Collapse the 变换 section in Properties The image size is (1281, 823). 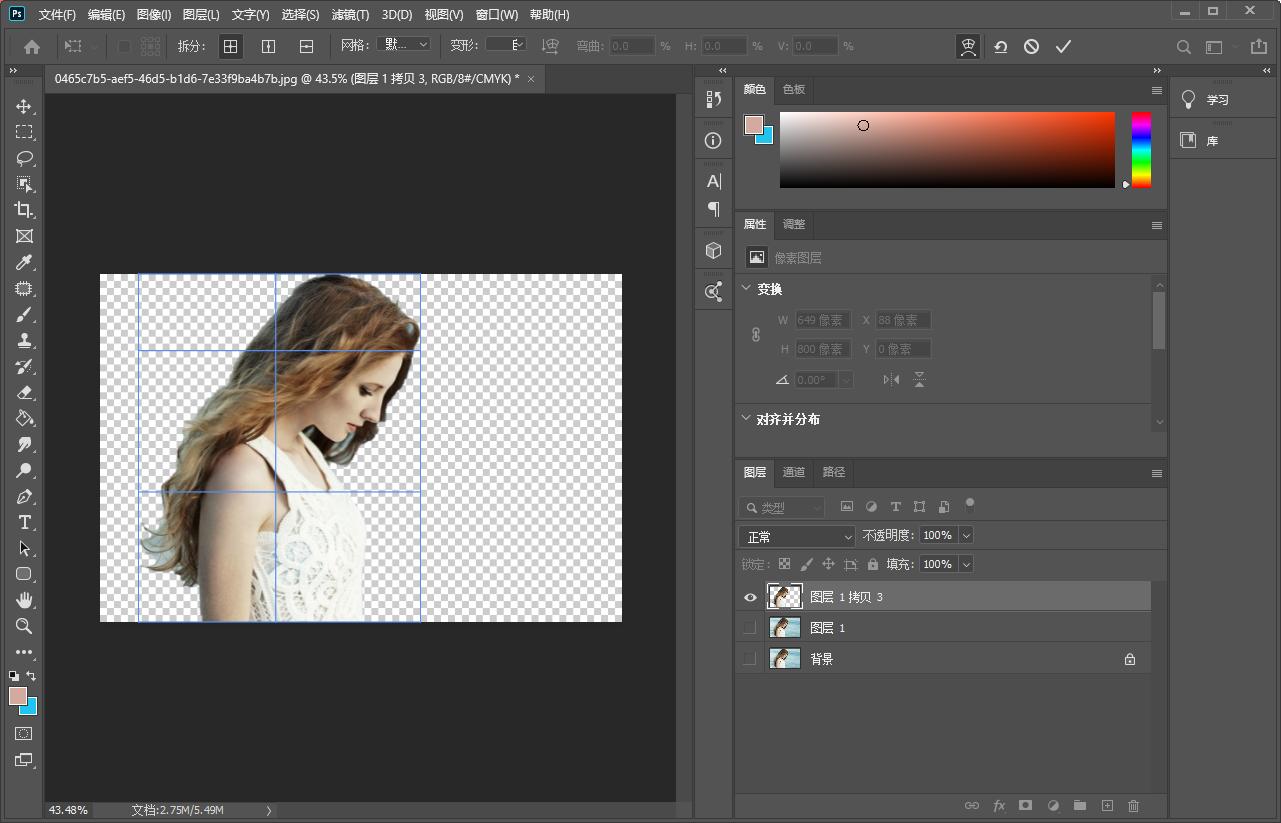click(746, 288)
